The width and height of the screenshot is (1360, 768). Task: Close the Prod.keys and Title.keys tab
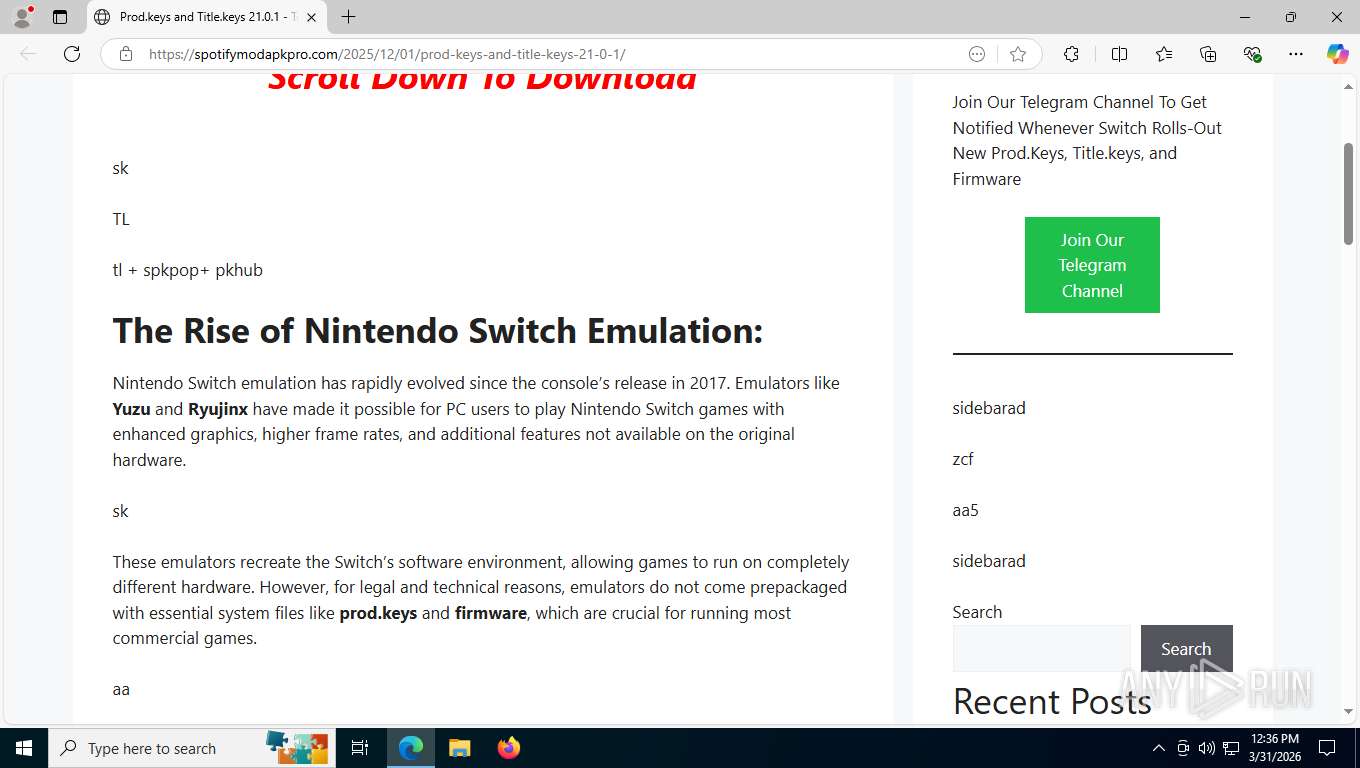(x=311, y=17)
